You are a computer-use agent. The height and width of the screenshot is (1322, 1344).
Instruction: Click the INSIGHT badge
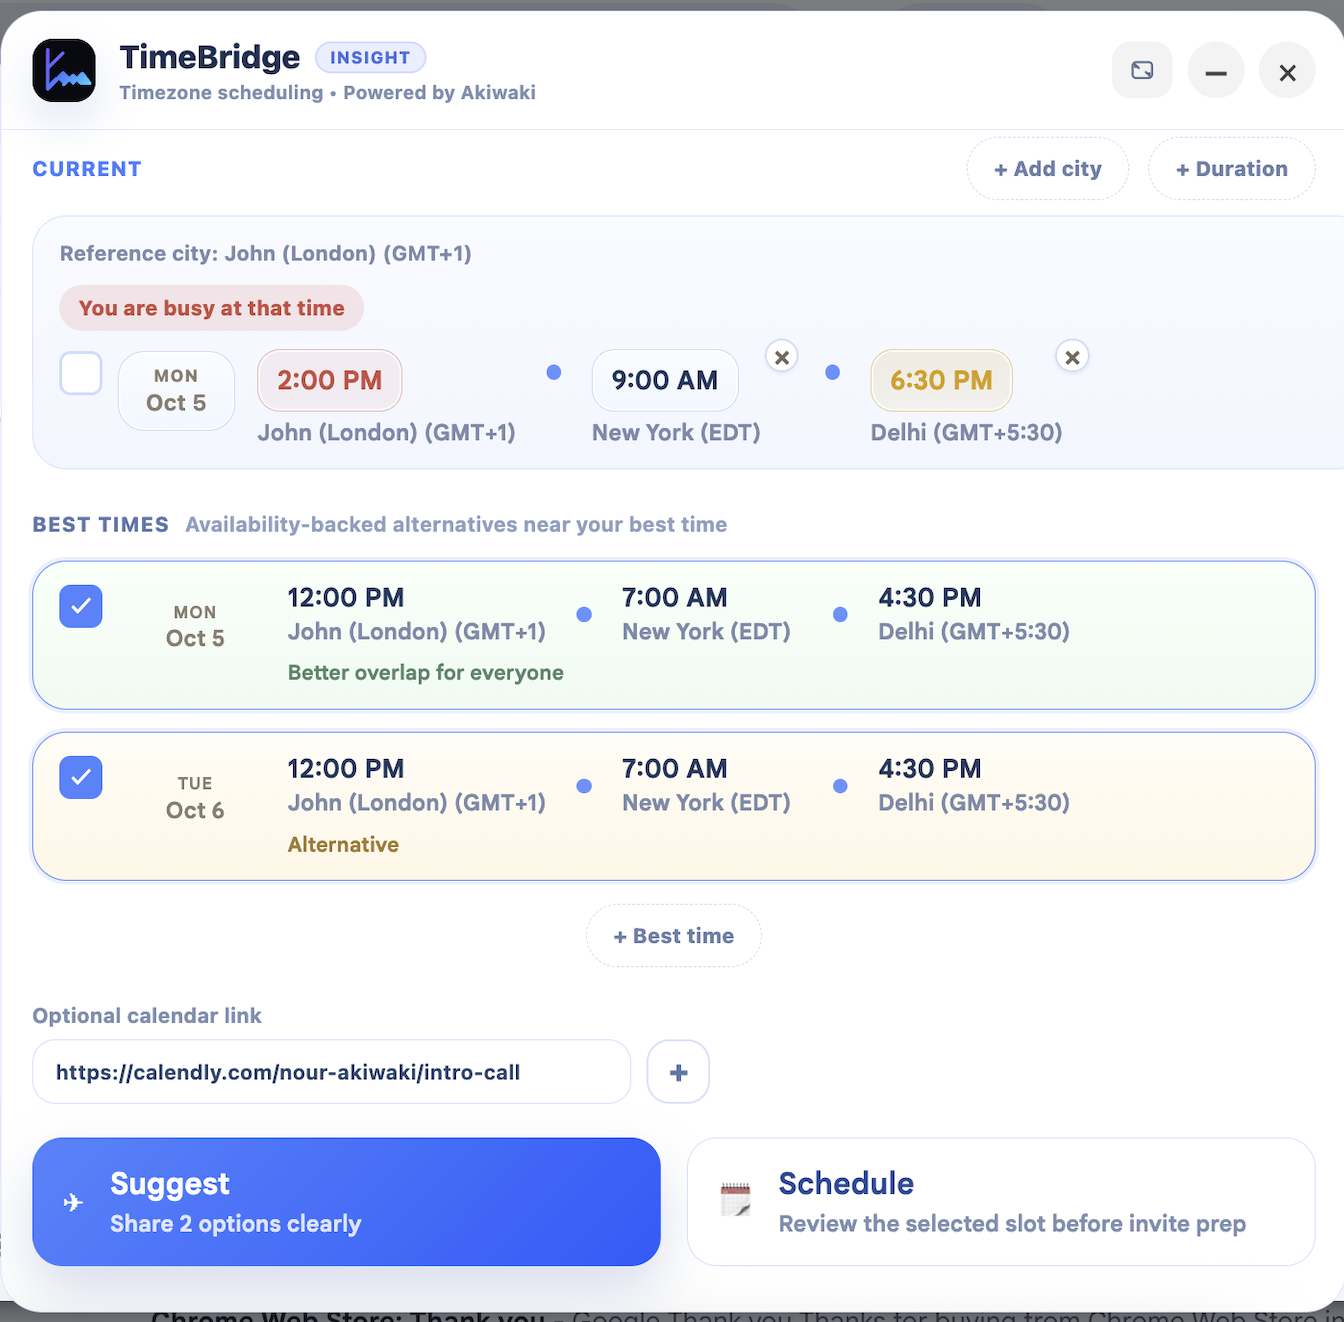click(x=370, y=58)
